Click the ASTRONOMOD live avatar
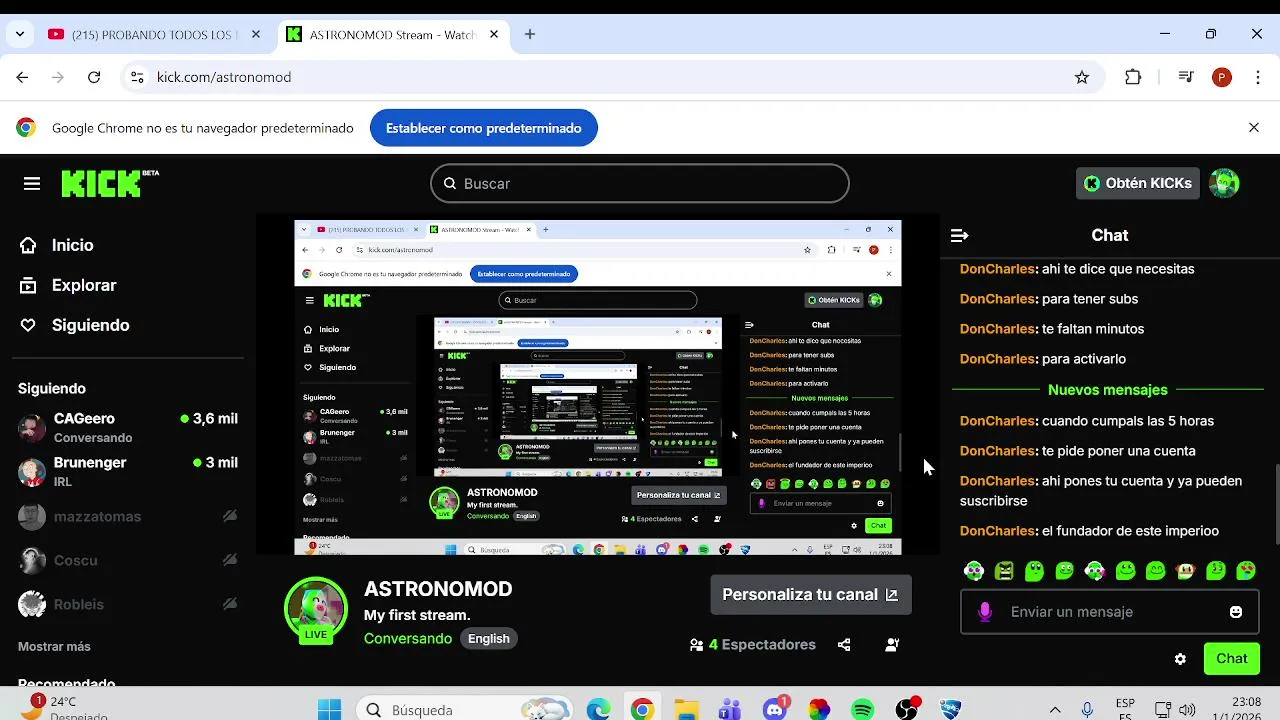This screenshot has width=1280, height=720. click(x=316, y=610)
